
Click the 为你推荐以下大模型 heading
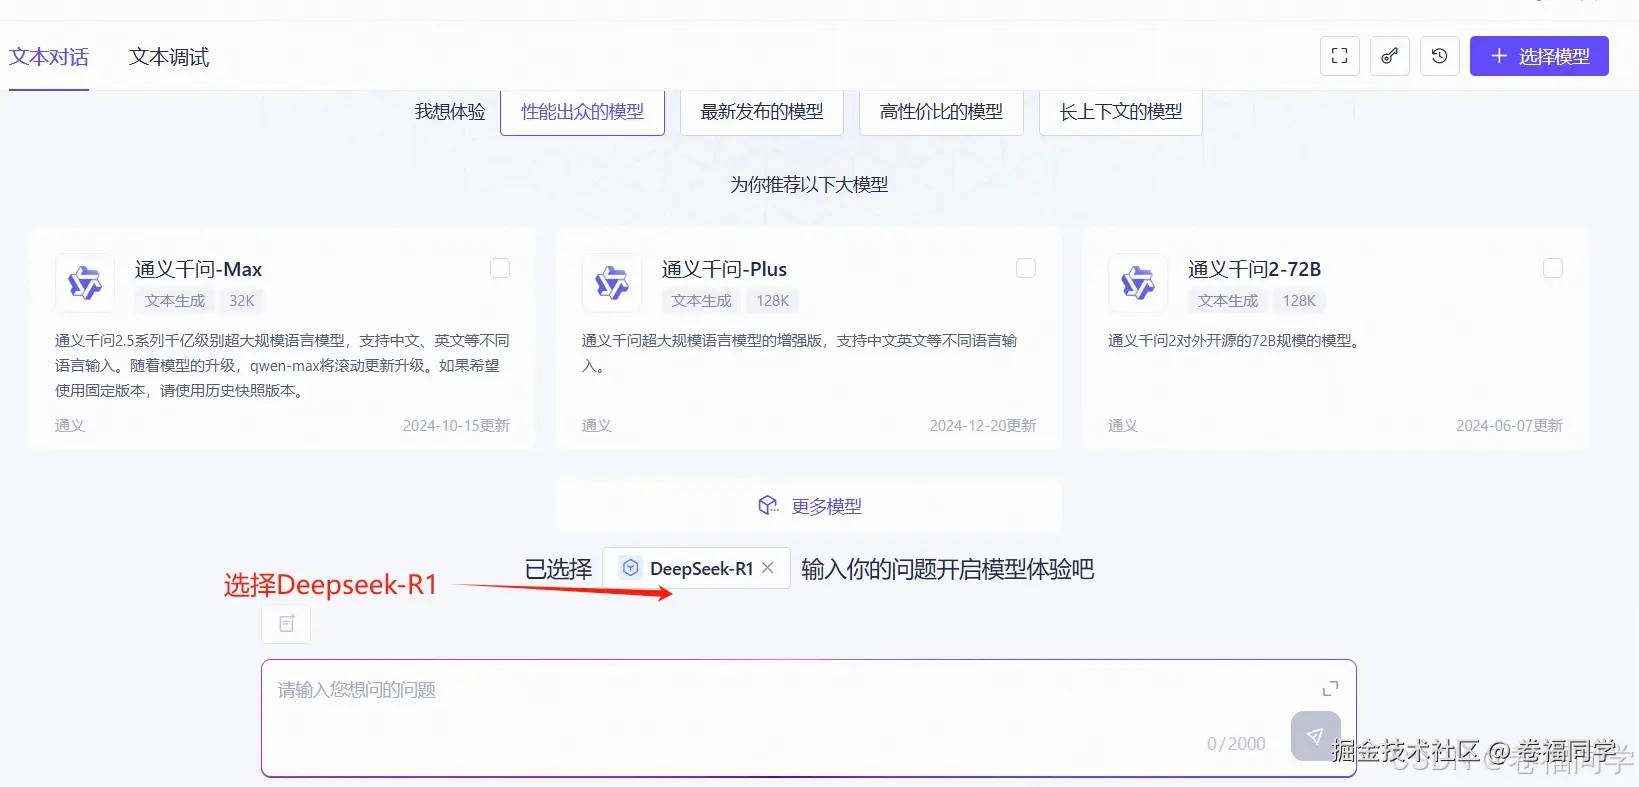(809, 185)
